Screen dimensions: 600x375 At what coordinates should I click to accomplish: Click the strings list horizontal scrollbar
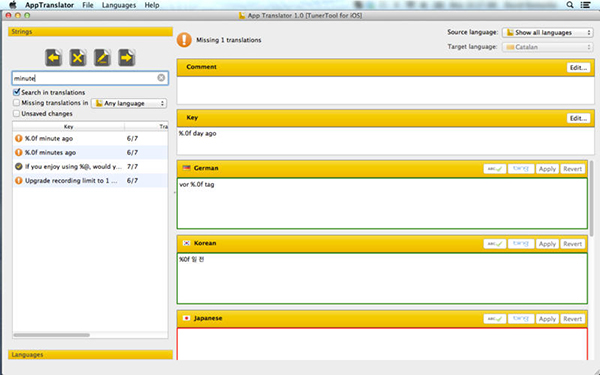click(52, 335)
